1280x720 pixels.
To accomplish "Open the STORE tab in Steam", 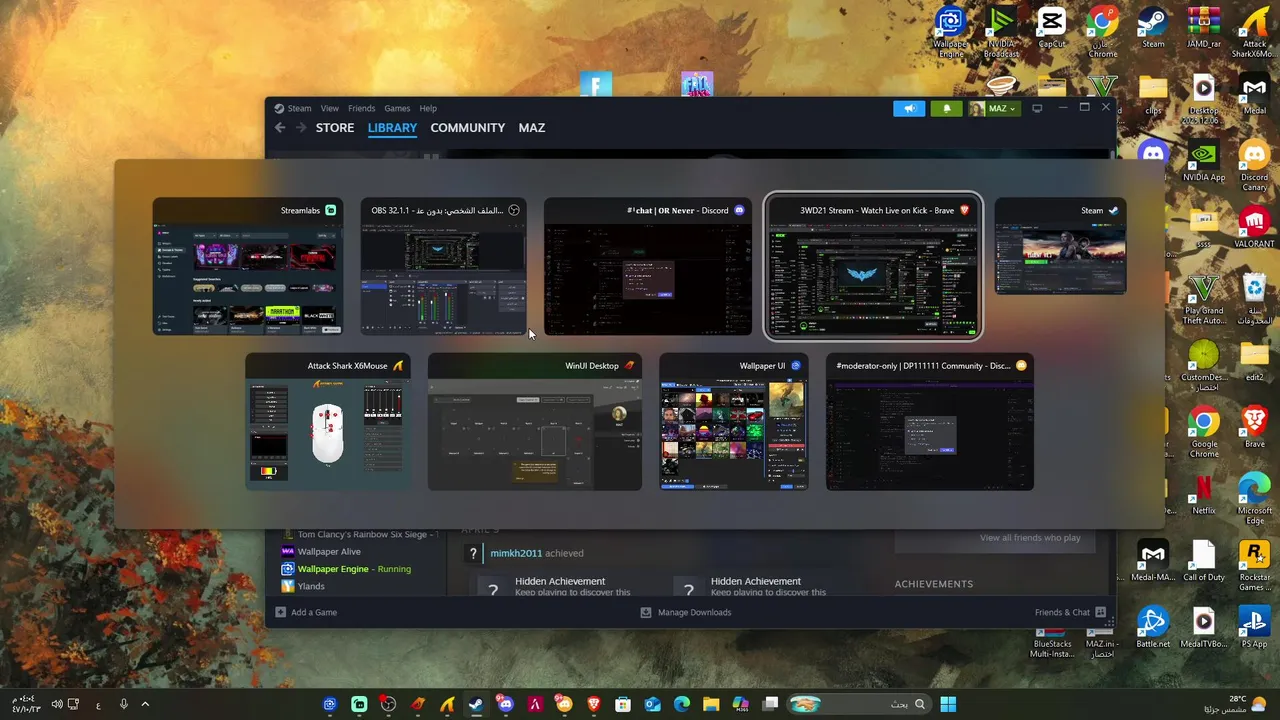I will [335, 128].
